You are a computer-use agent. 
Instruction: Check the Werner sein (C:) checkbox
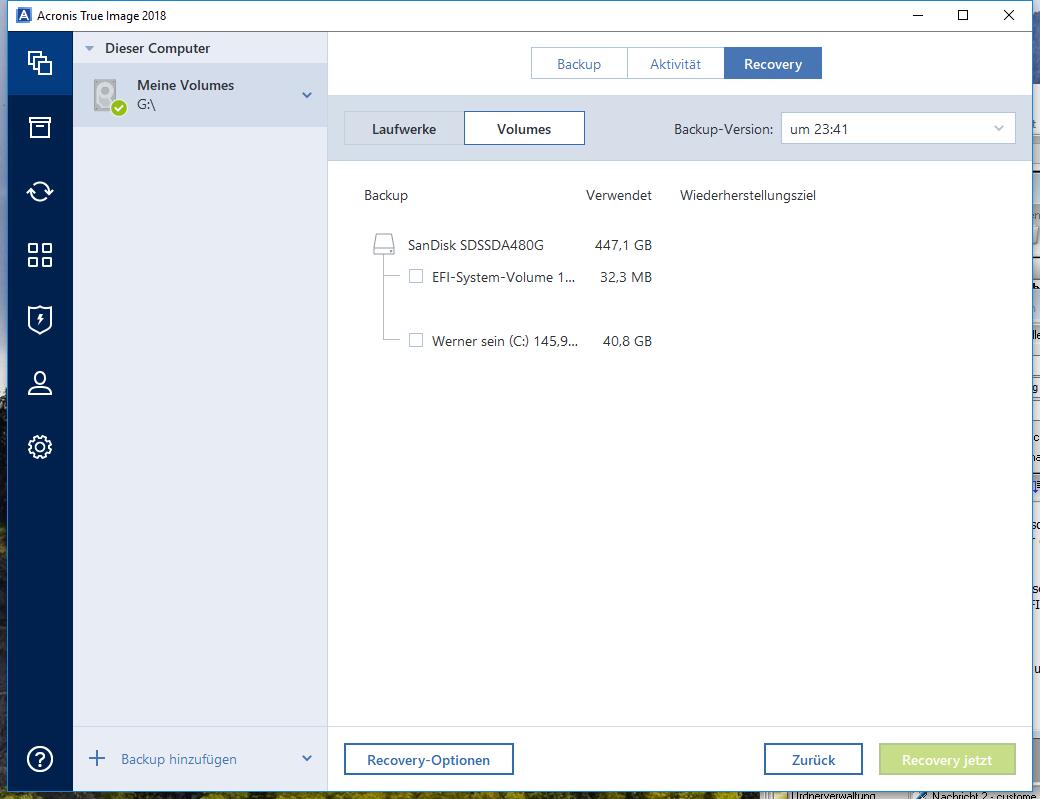point(416,340)
